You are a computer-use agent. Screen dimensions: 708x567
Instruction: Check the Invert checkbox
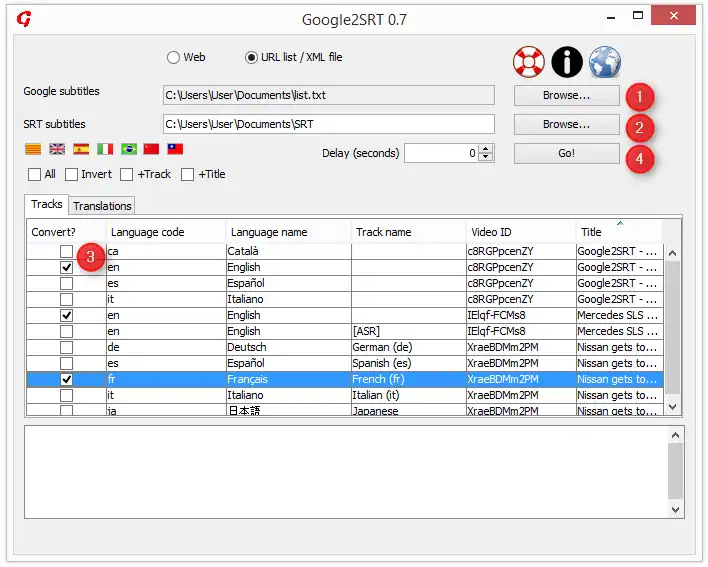pos(71,174)
